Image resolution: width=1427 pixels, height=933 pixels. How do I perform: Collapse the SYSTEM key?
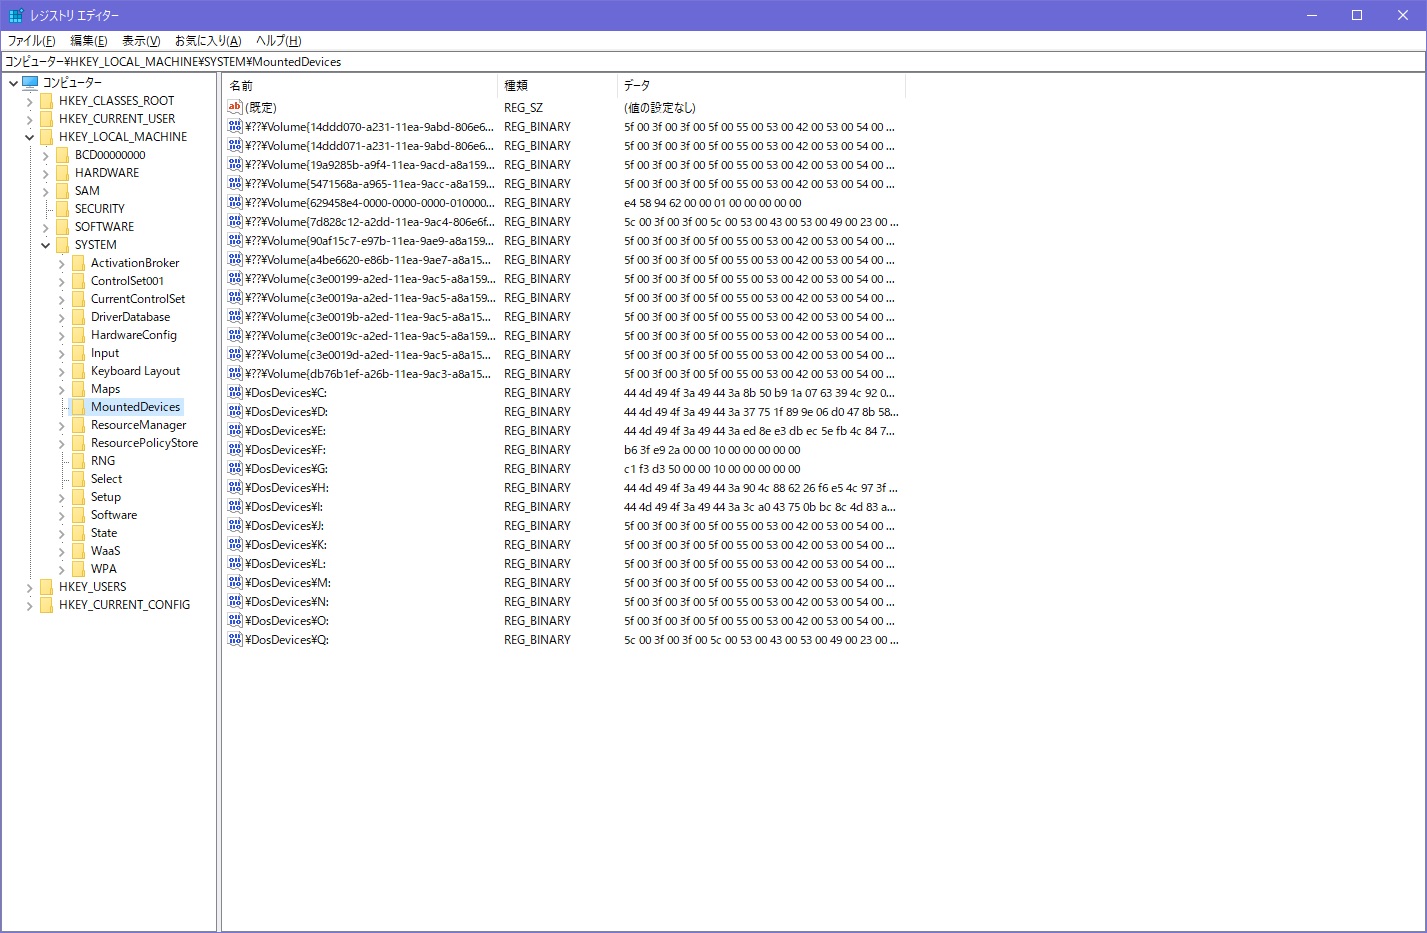(x=45, y=245)
